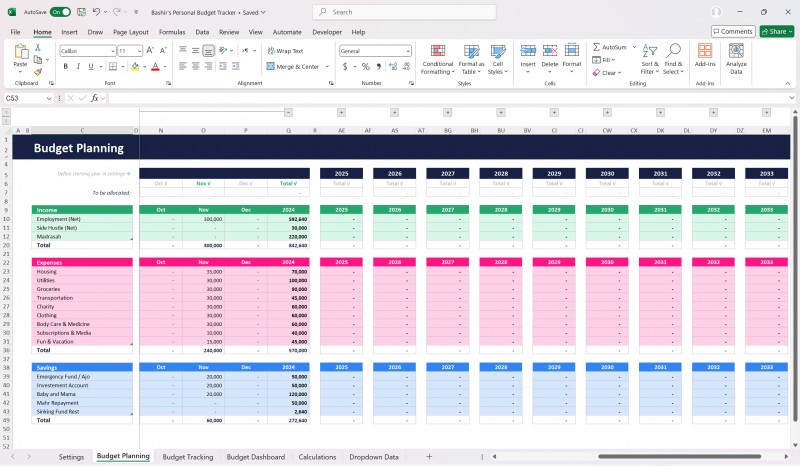Screen dimensions: 800x466
Task: Toggle the active Bottom Align button
Action: [x=208, y=51]
